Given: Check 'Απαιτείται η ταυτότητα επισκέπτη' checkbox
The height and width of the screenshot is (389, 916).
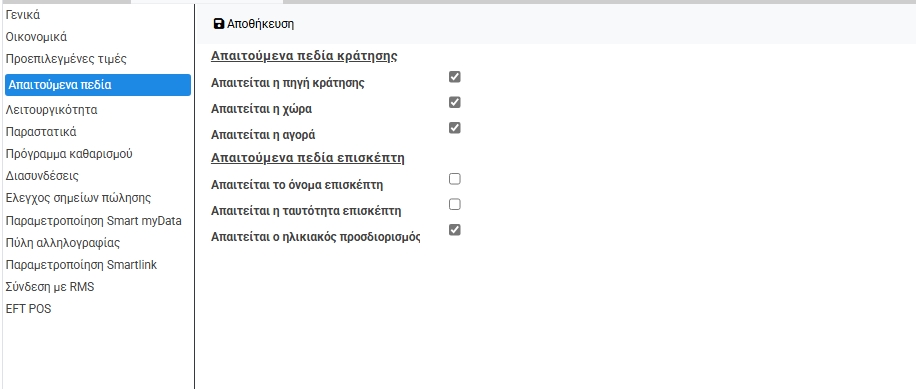Looking at the screenshot, I should pos(454,204).
